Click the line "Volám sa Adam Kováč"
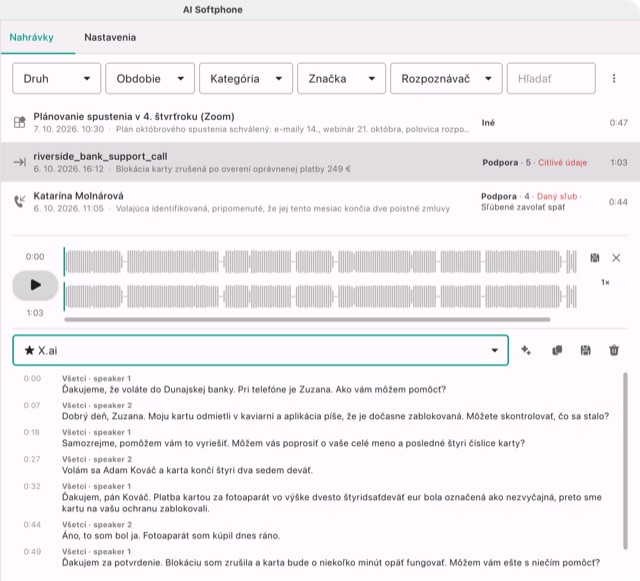 coord(187,470)
